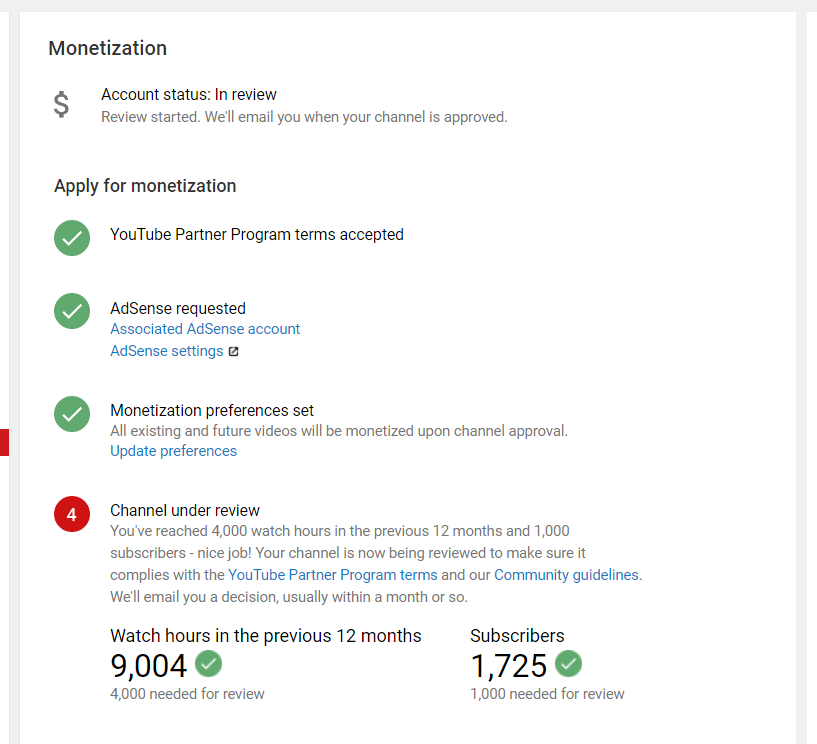Click the '1,000 needed for review' text
Screen dimensions: 817x744
tap(547, 694)
